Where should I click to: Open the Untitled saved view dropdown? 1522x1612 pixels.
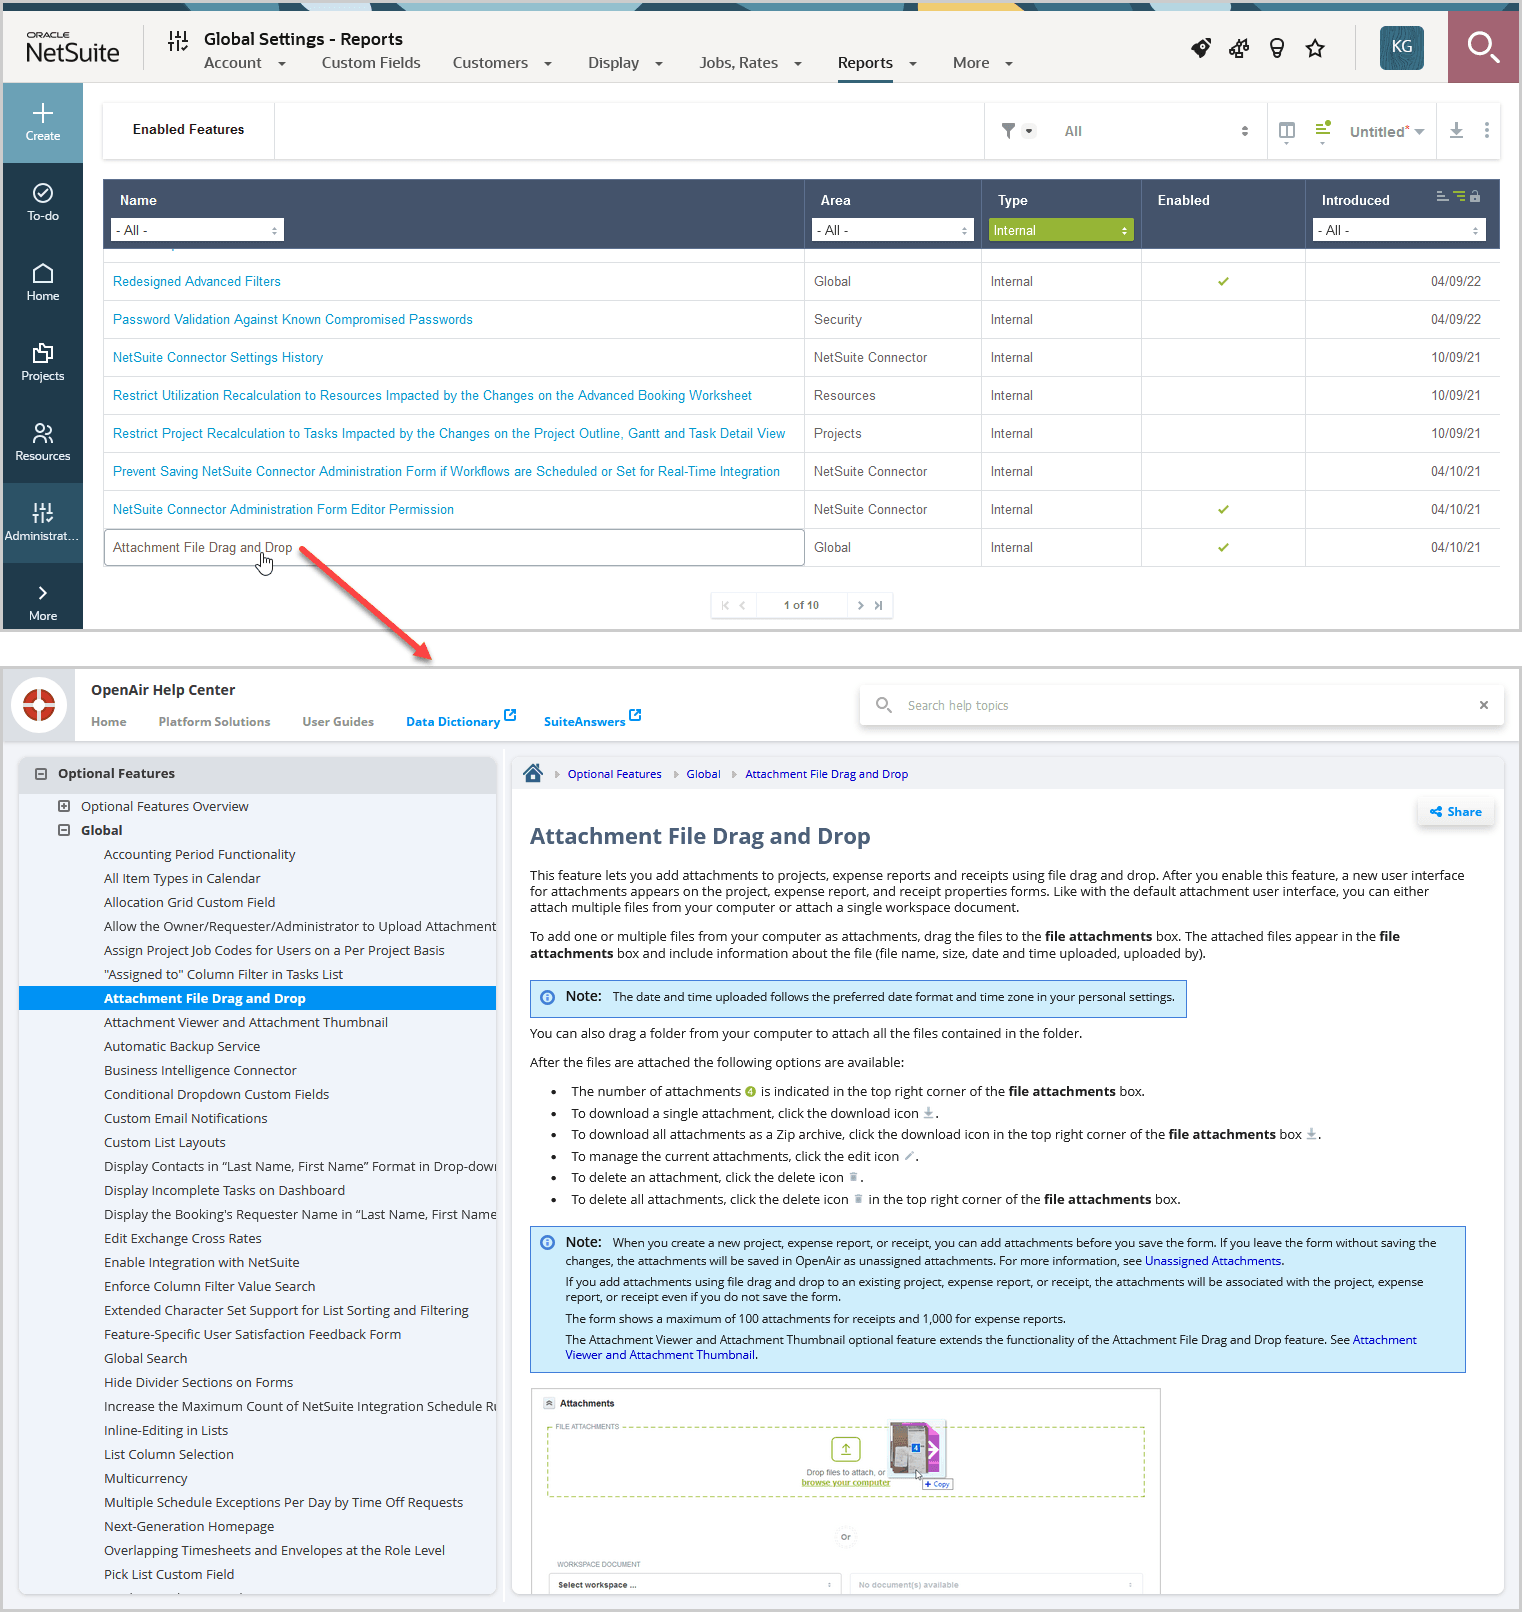pyautogui.click(x=1386, y=132)
